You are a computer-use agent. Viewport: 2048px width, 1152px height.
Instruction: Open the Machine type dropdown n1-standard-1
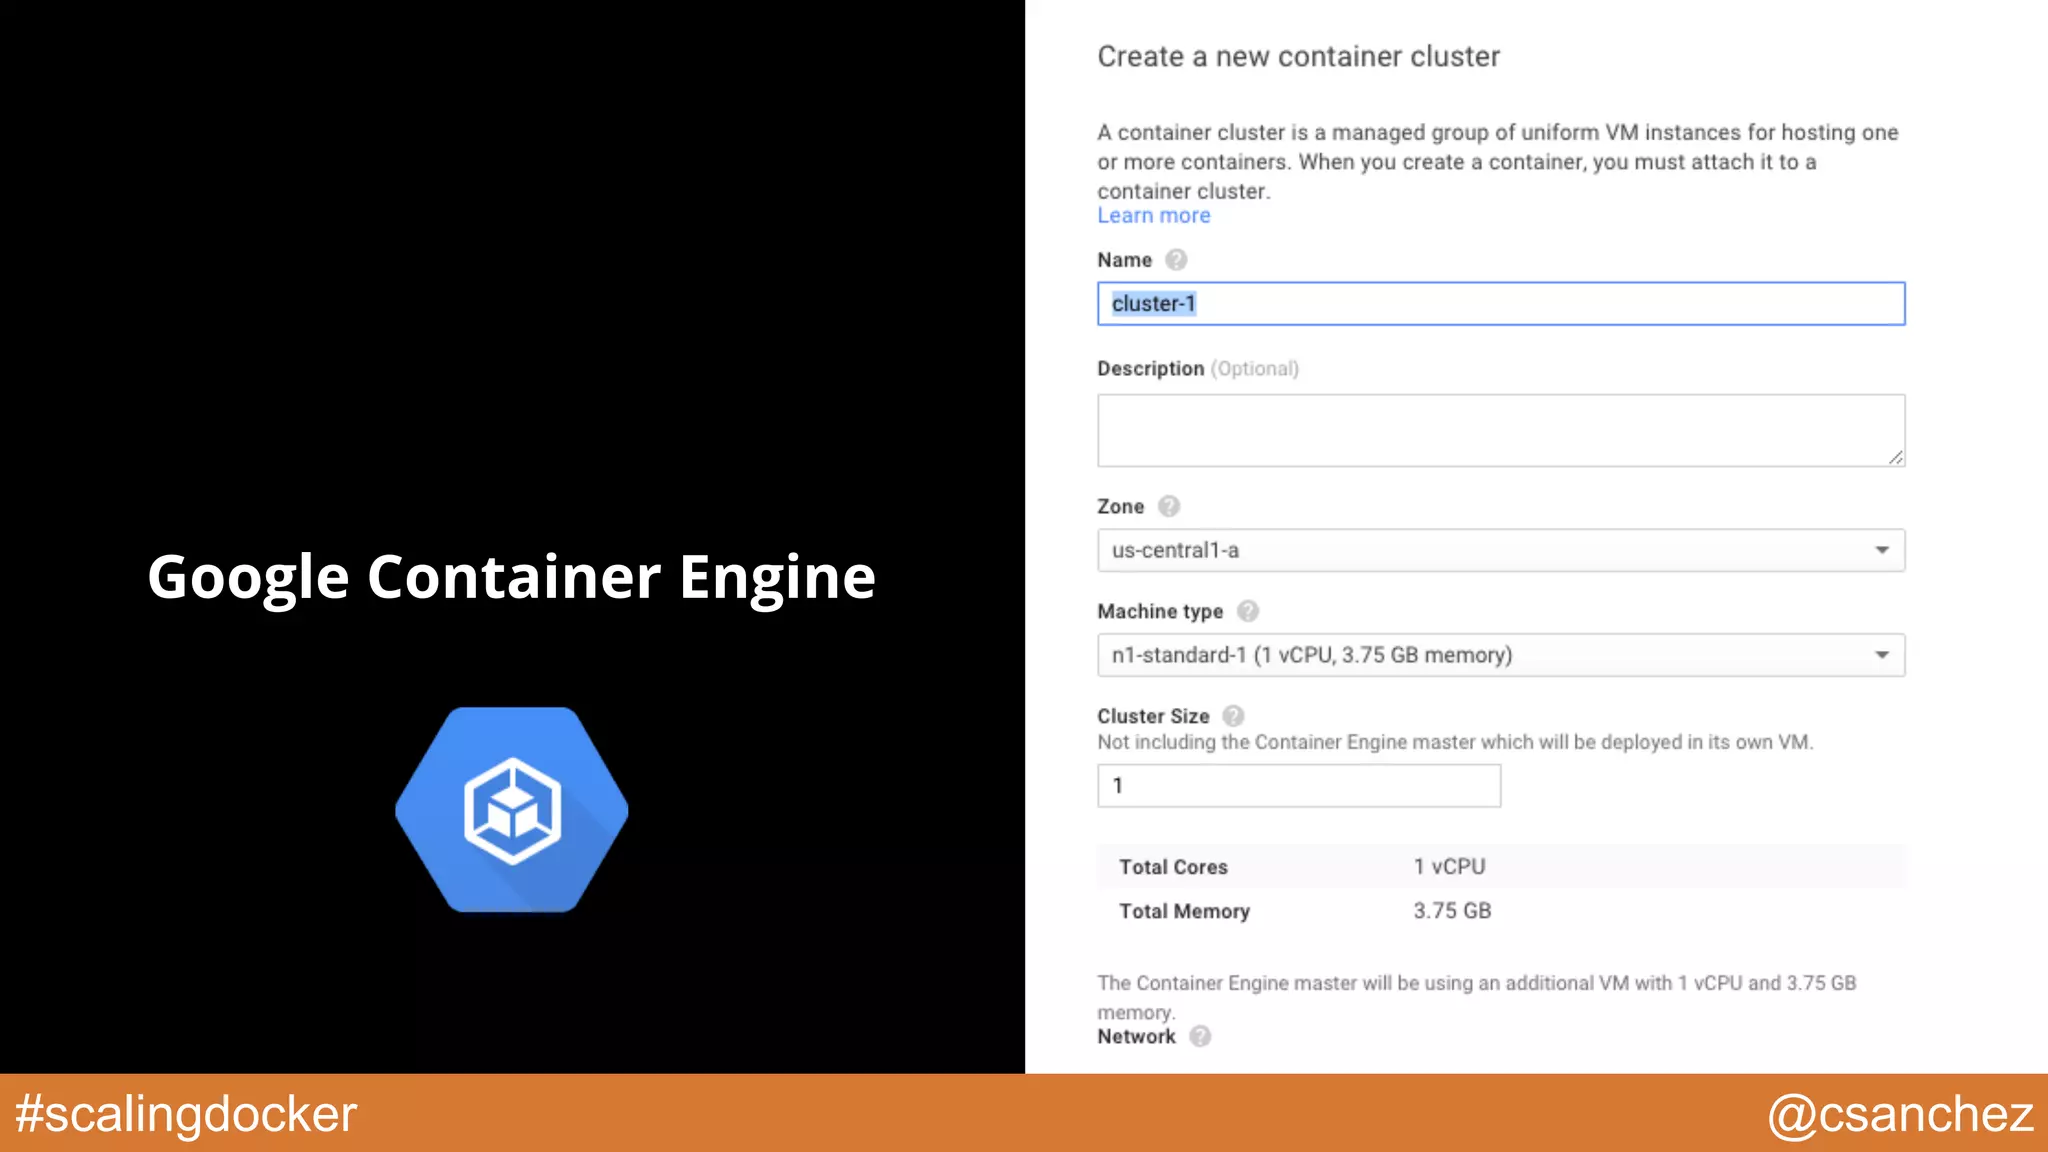coord(1501,655)
